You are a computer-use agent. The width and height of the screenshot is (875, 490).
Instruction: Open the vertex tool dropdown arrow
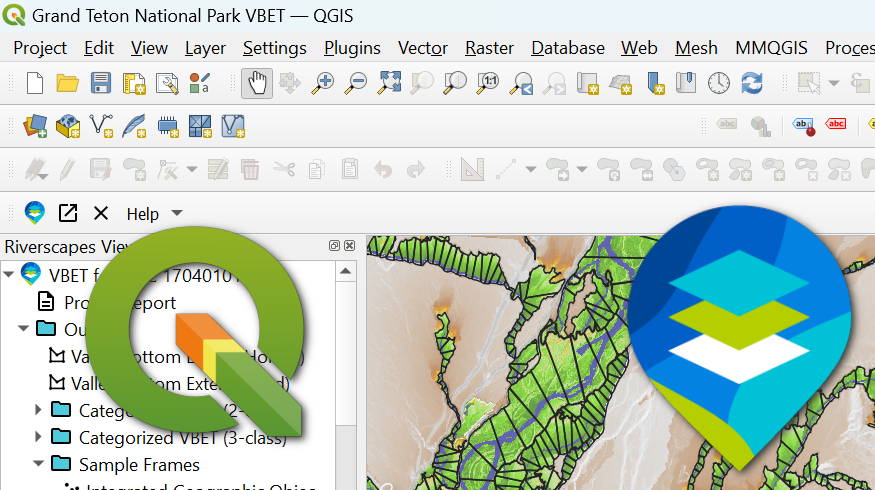(x=191, y=169)
